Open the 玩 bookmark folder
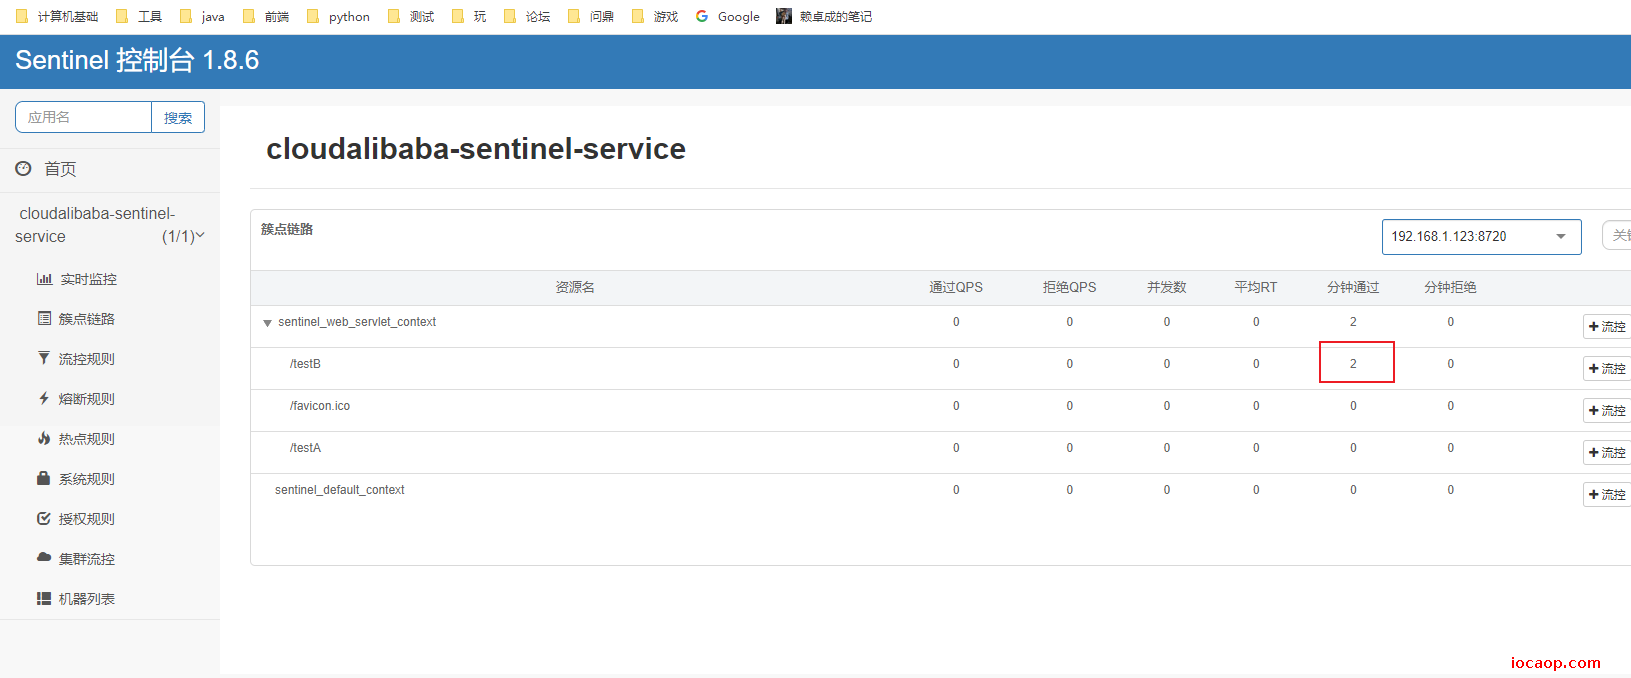The width and height of the screenshot is (1631, 678). pyautogui.click(x=469, y=16)
